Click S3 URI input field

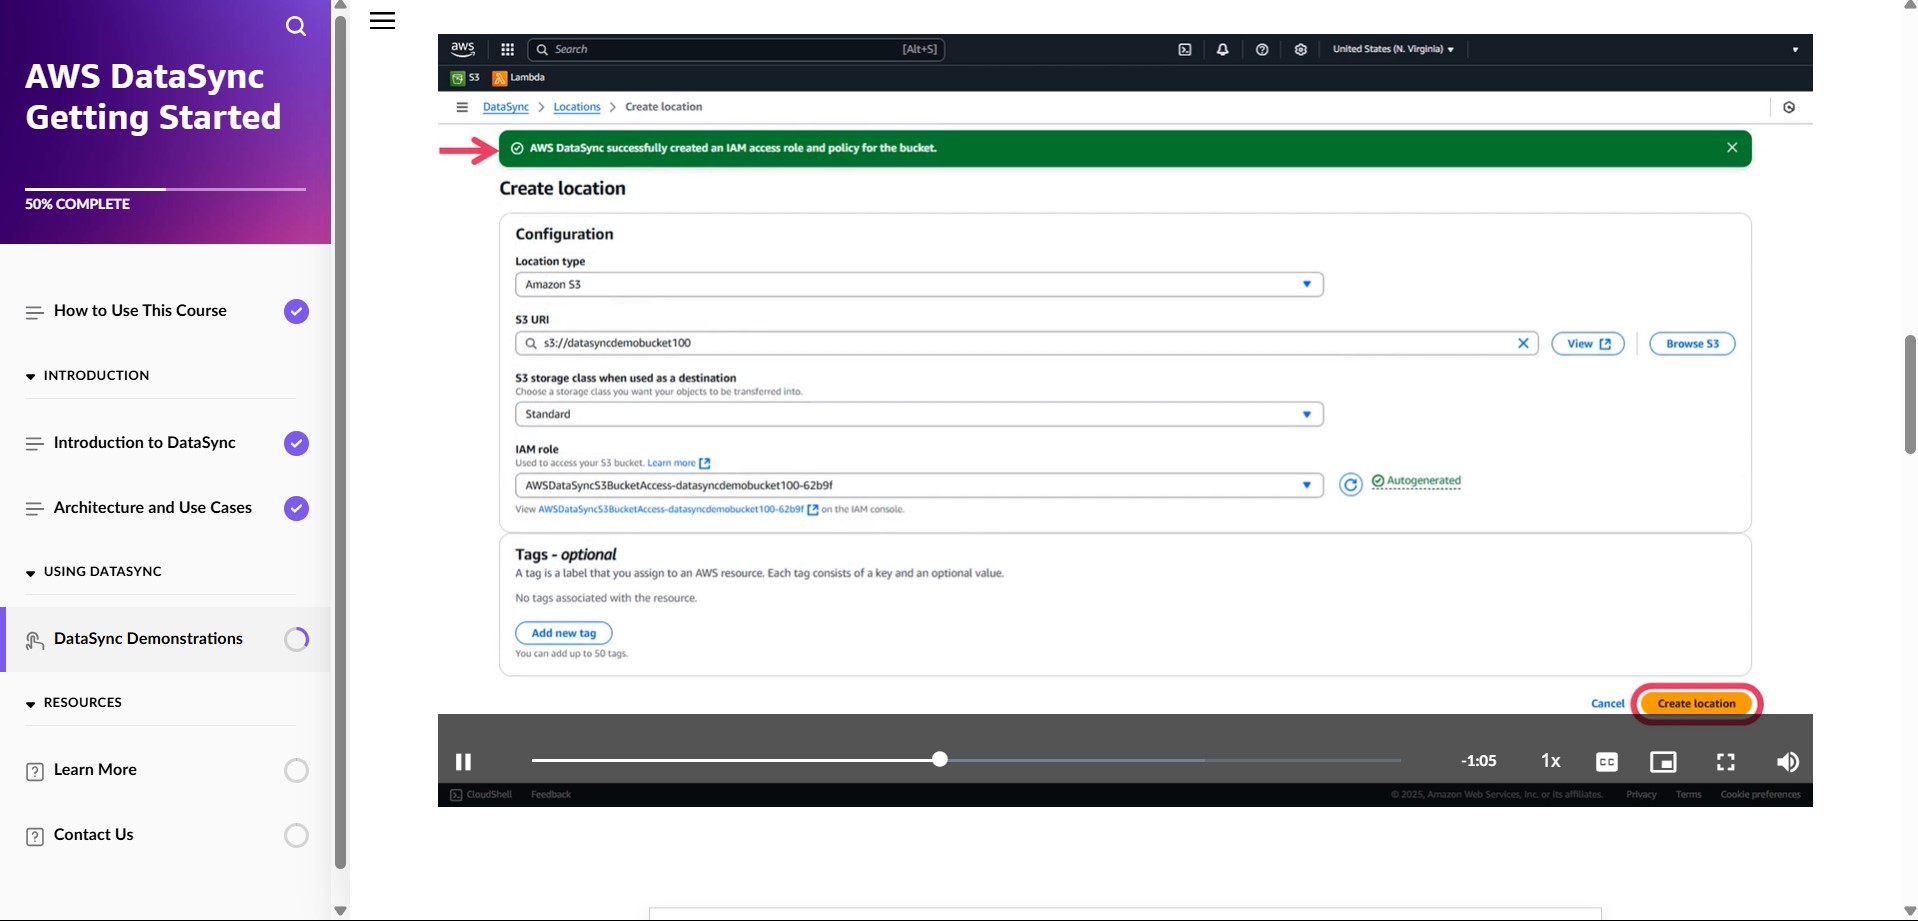(x=1025, y=343)
